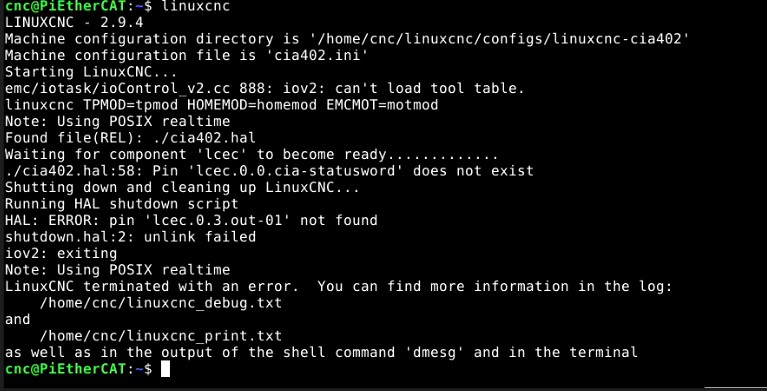Click the 'shutdown.hal:2: unlink failed' line
767x391 pixels.
click(x=131, y=237)
